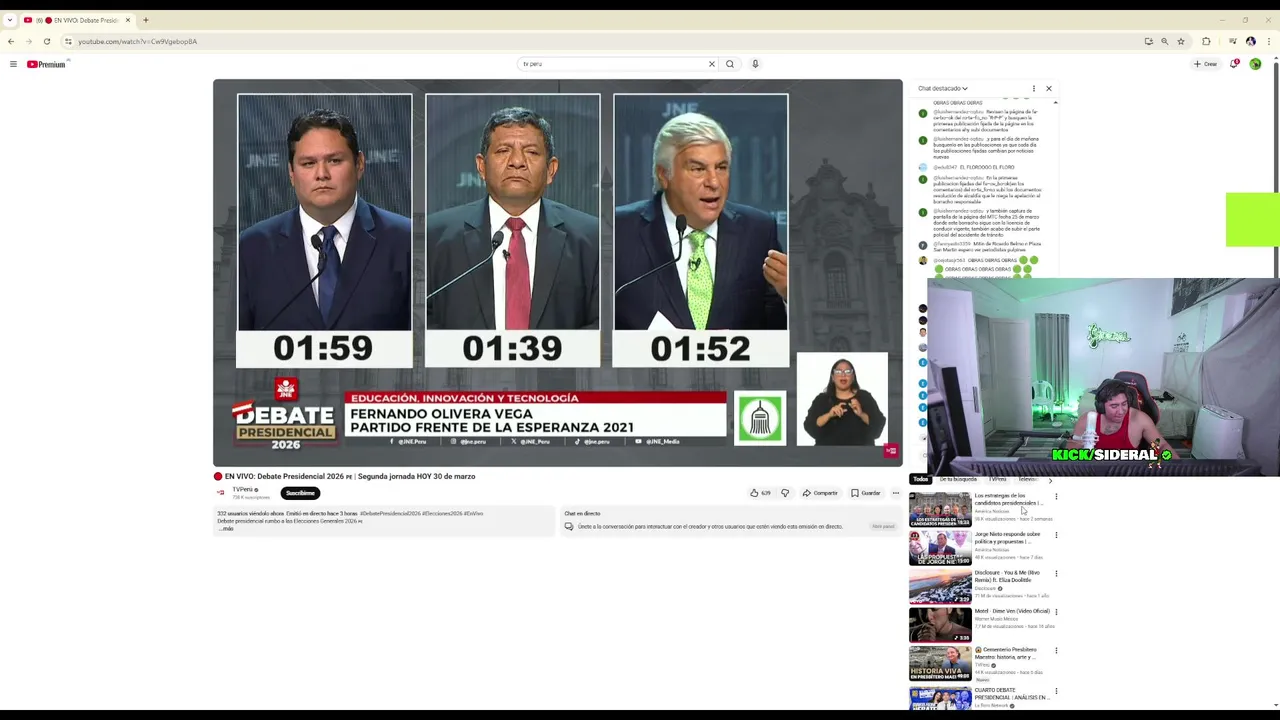
Task: Open options menu for 'Disclosure' video
Action: 1056,574
